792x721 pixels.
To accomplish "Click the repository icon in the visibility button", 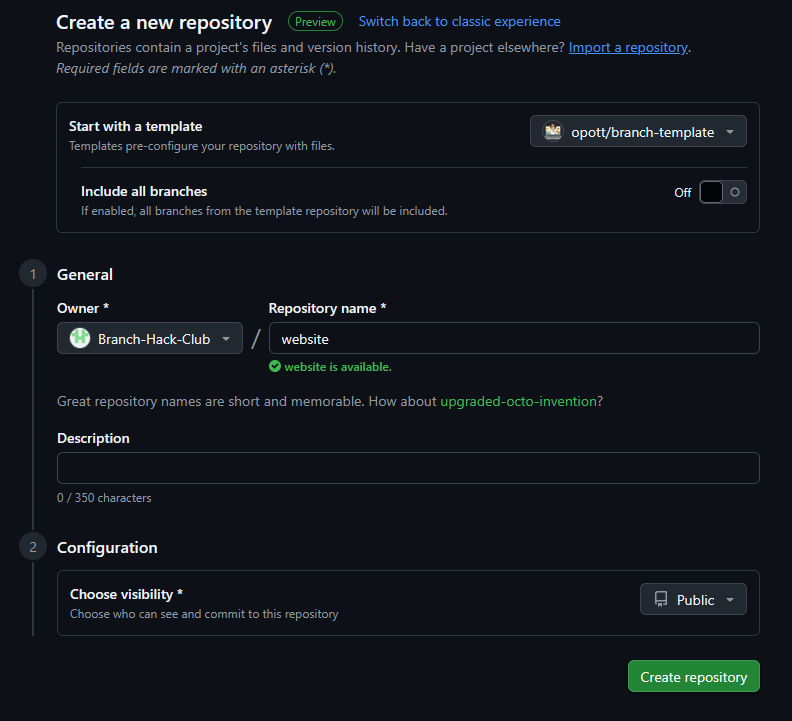I will point(661,599).
